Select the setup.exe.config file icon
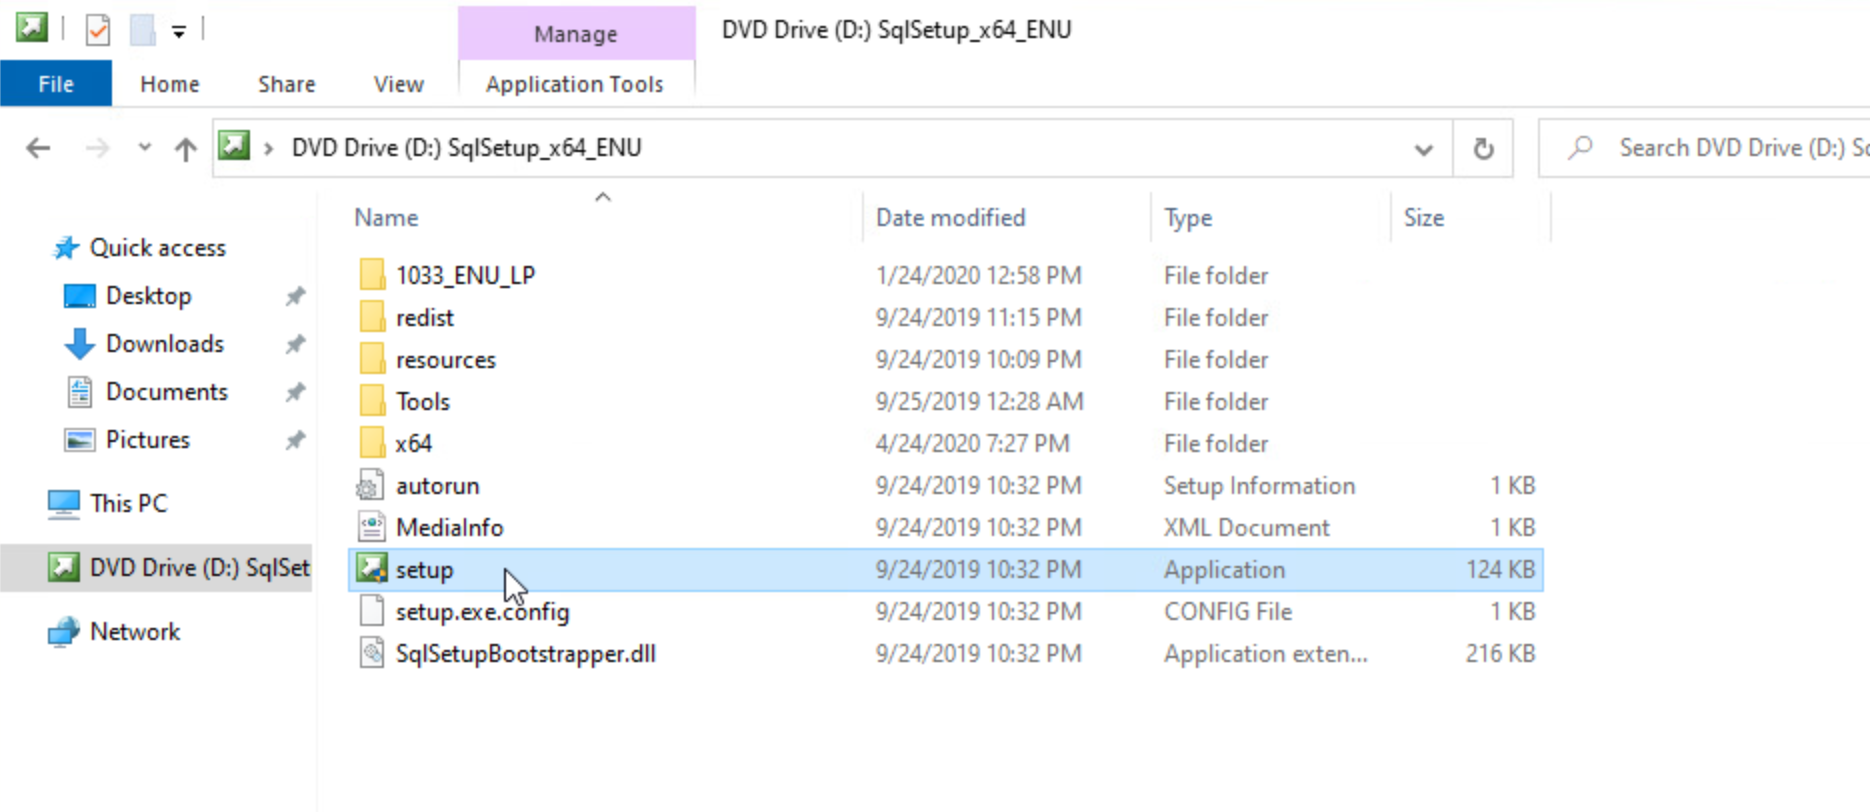The width and height of the screenshot is (1870, 812). 371,610
